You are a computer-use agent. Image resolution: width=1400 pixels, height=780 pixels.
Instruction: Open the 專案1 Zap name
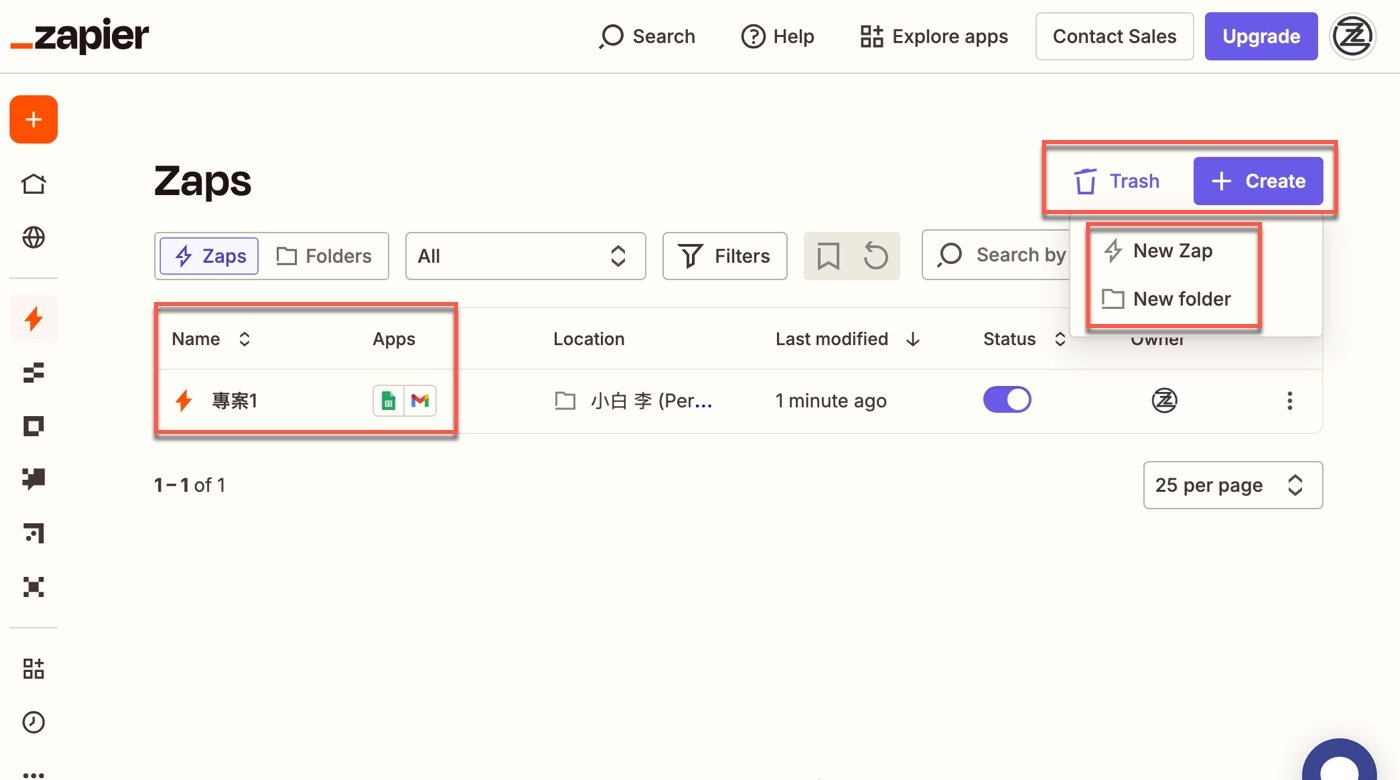click(x=234, y=401)
